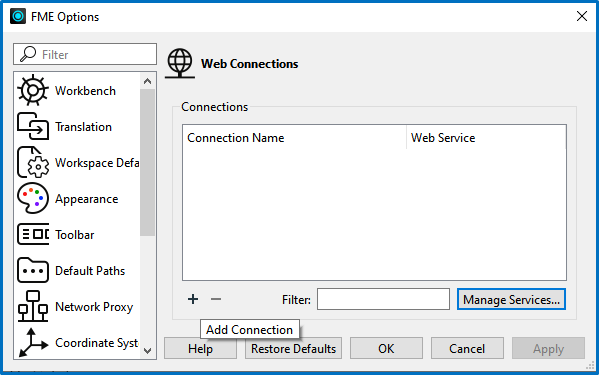Confirm with the OK button
The height and width of the screenshot is (375, 599).
click(x=386, y=348)
